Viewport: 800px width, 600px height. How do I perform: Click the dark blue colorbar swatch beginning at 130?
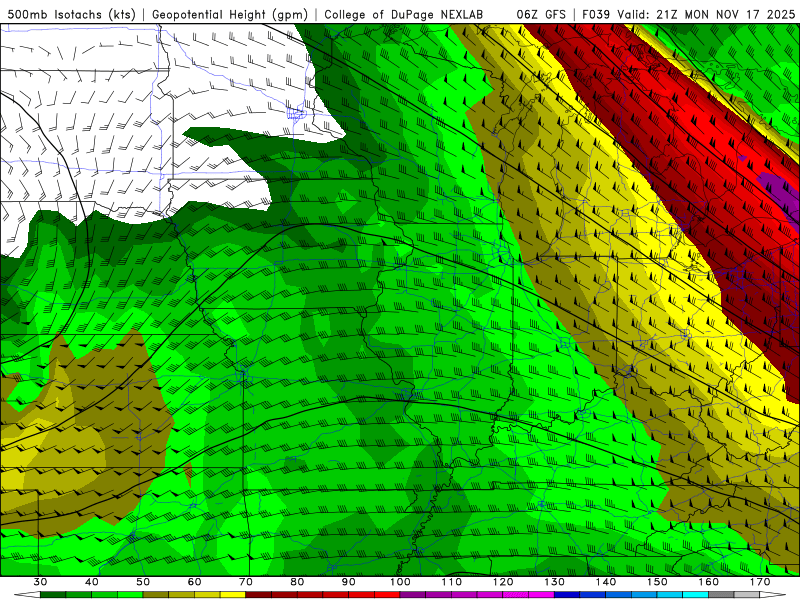coord(567,595)
